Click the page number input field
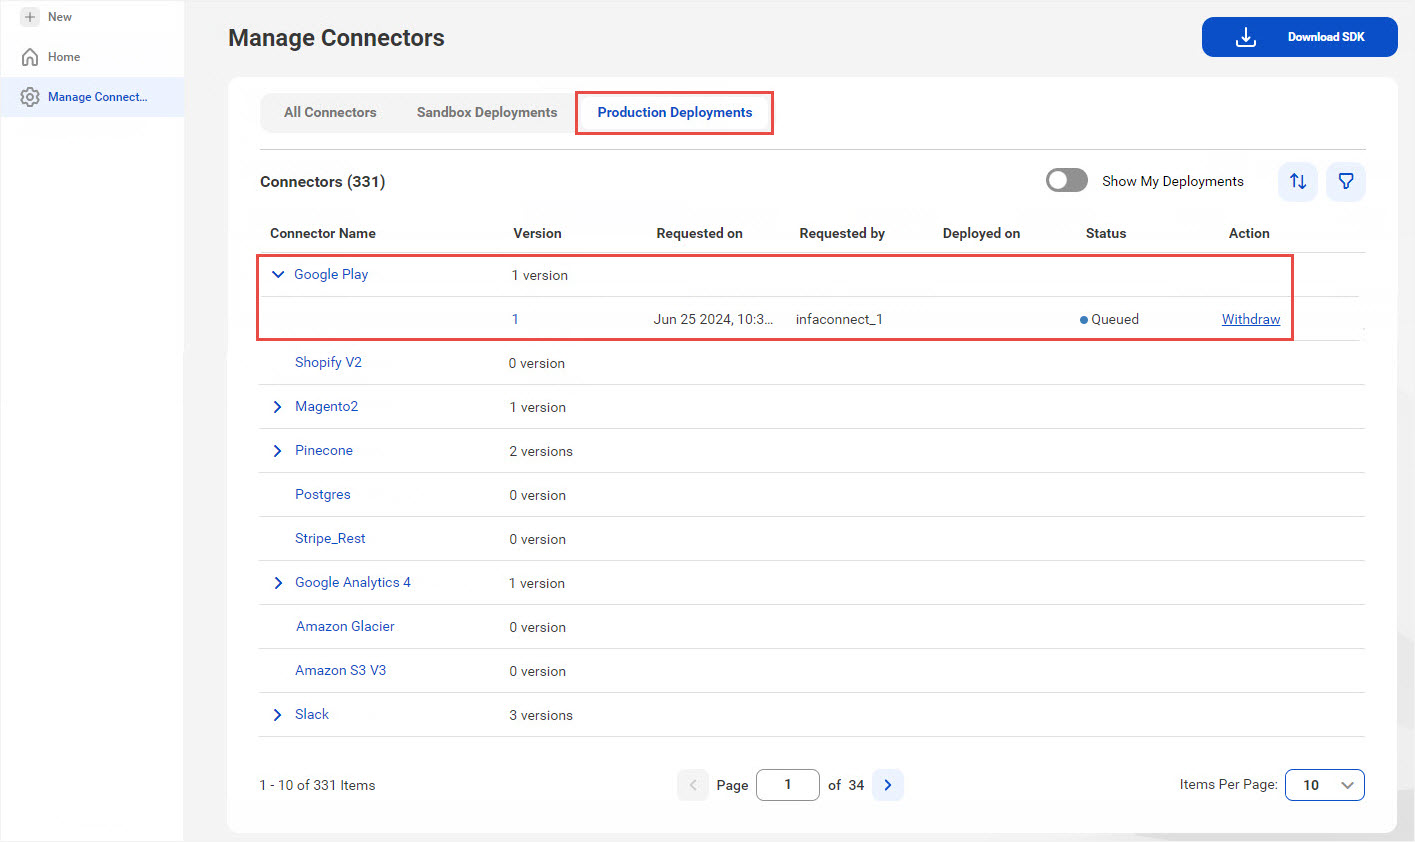The image size is (1415, 842). (x=788, y=785)
